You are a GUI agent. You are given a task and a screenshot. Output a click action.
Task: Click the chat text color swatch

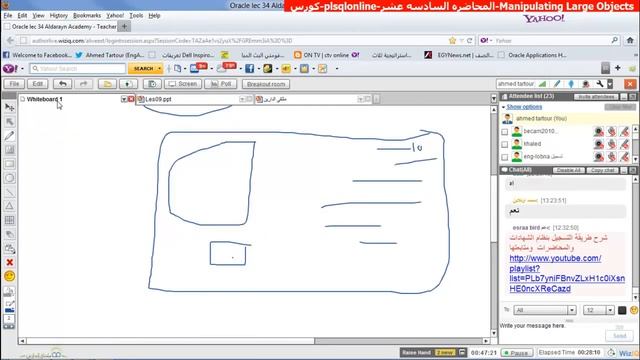tap(622, 310)
